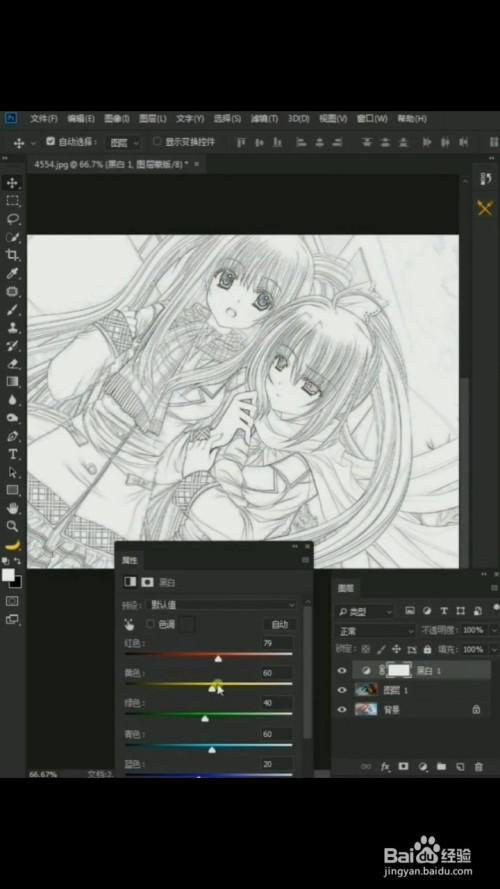Select the Clone Stamp tool
This screenshot has height=889, width=500.
(x=12, y=328)
